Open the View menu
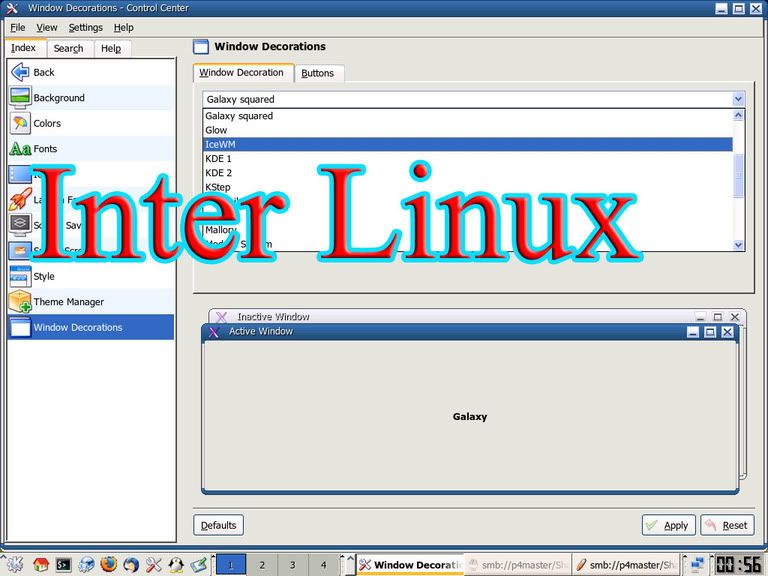 47,27
